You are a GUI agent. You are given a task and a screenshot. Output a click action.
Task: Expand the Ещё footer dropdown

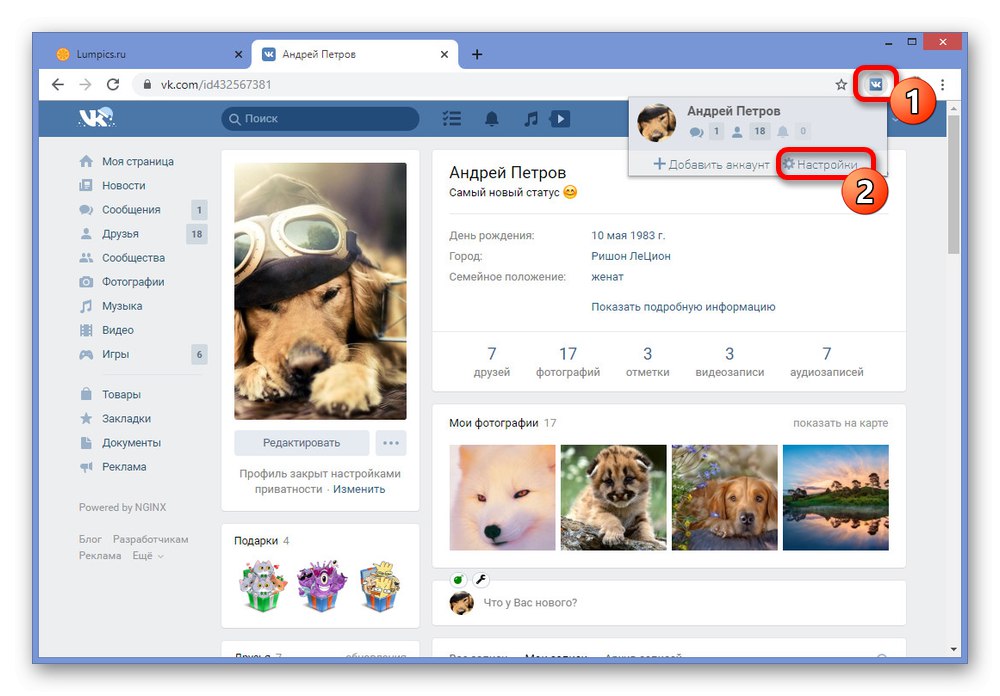click(x=148, y=556)
